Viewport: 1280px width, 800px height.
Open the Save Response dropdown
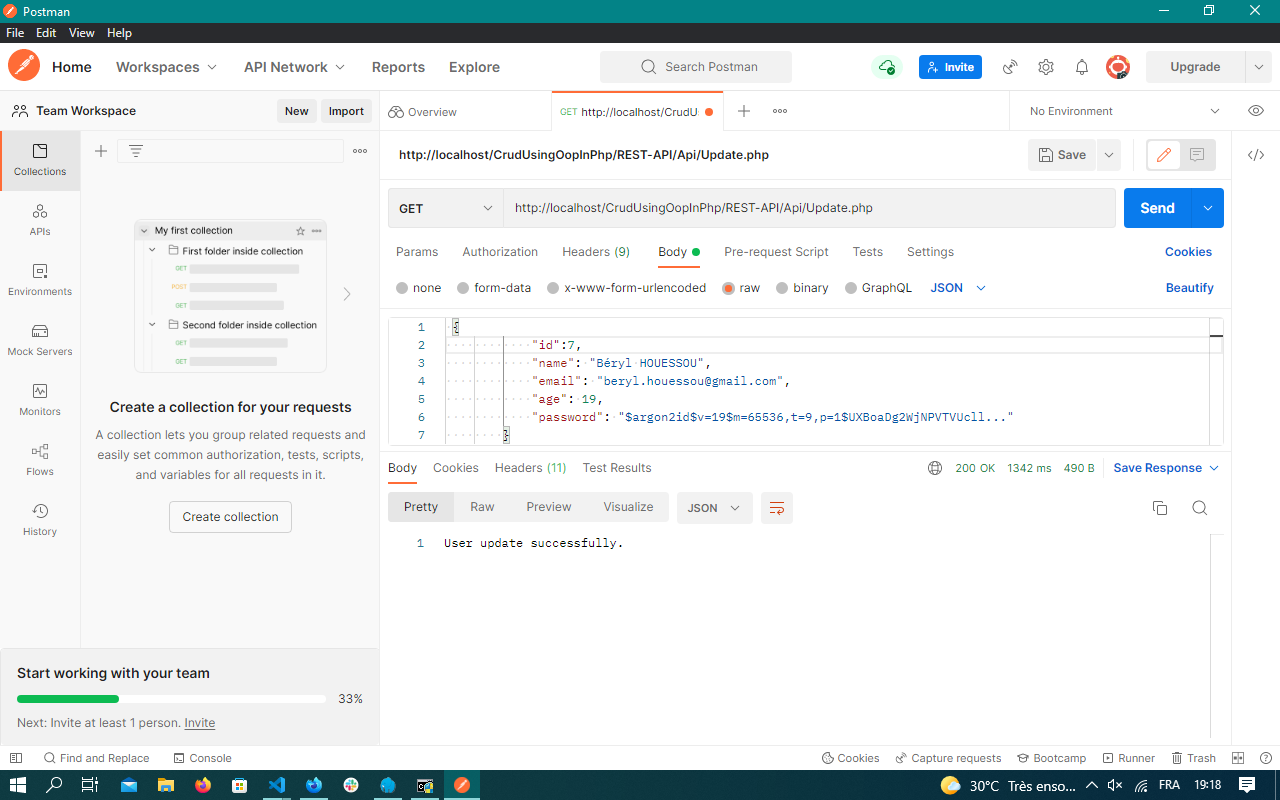tap(1166, 468)
